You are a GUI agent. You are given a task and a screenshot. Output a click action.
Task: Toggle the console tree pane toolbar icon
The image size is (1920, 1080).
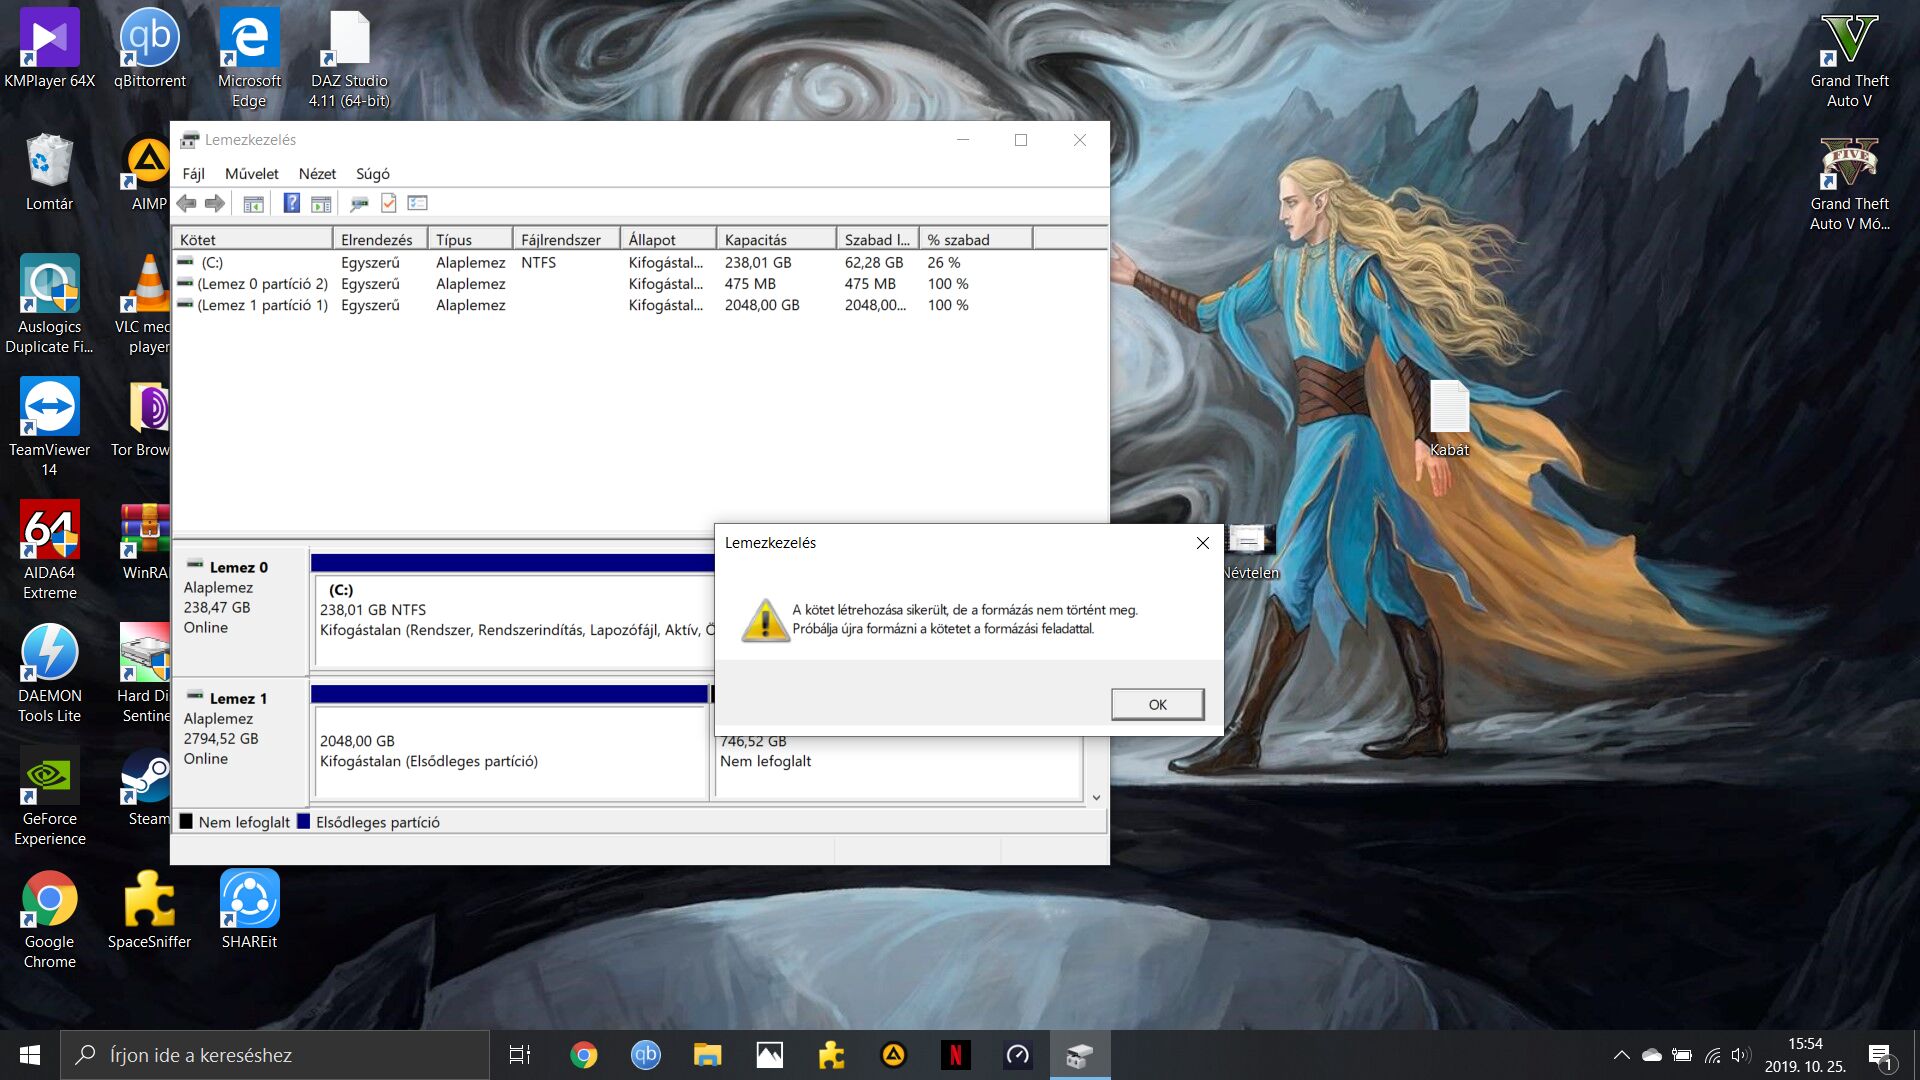click(254, 204)
